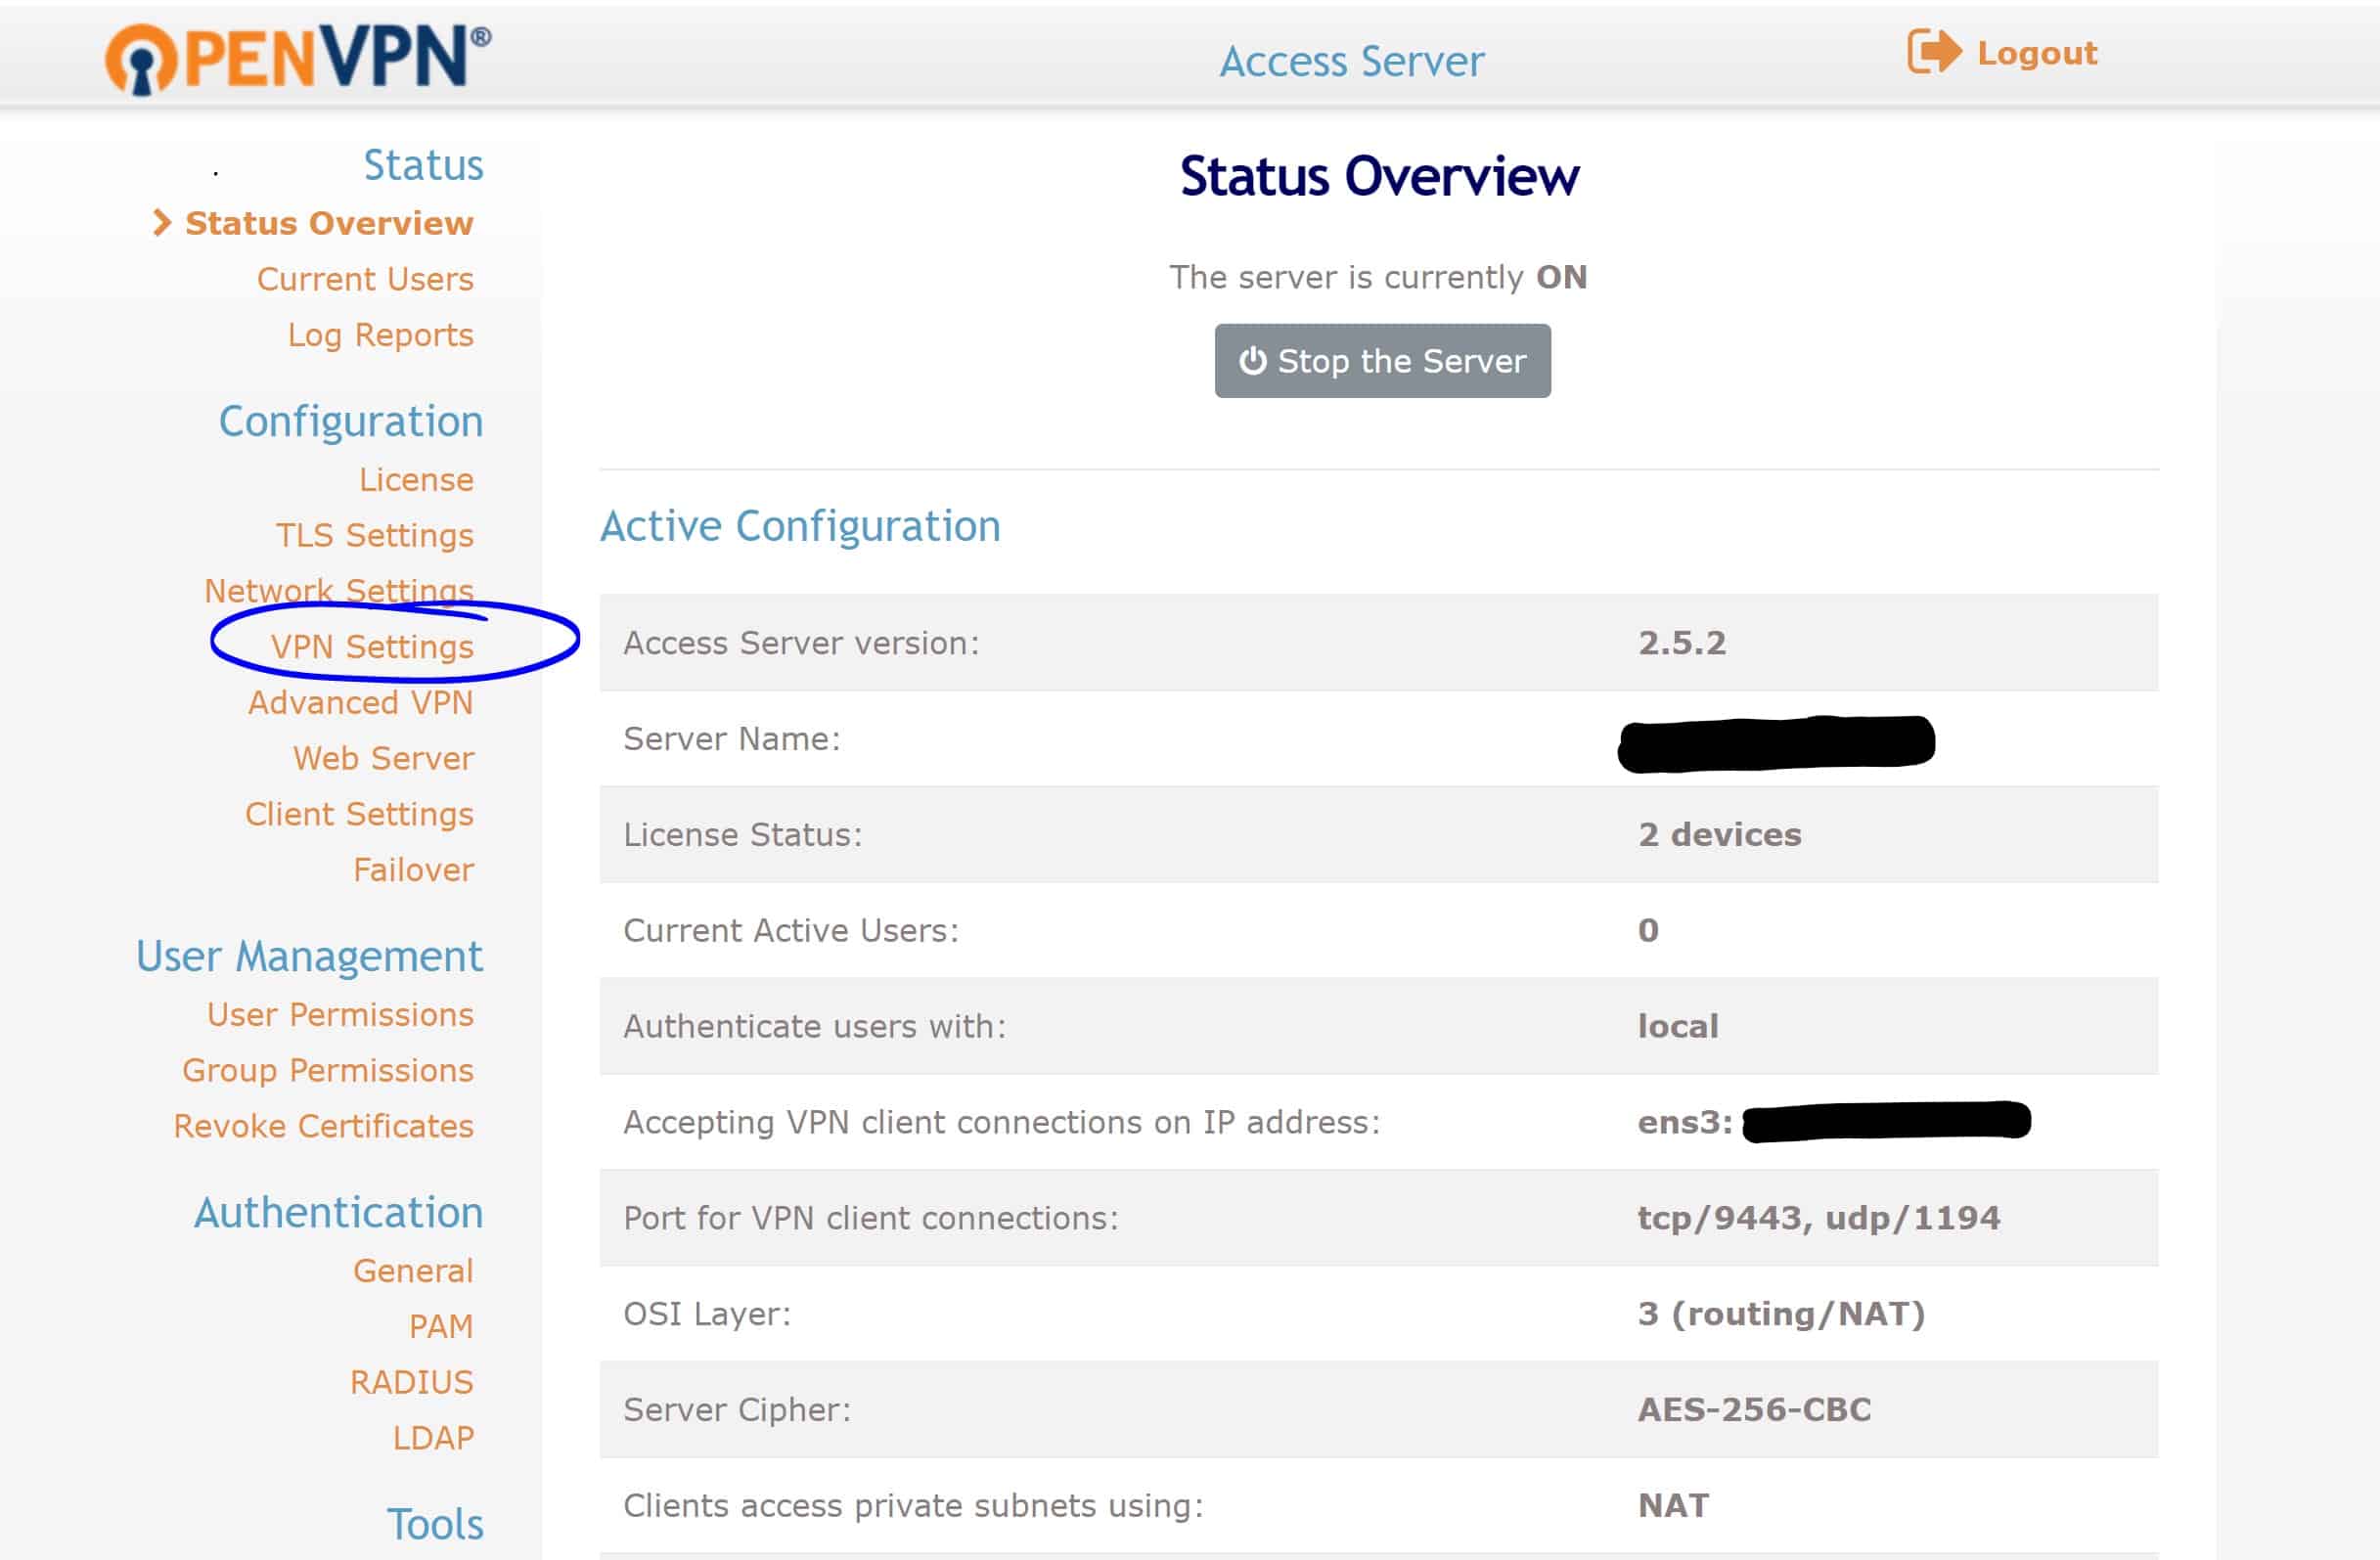Go to Client Settings
The image size is (2380, 1560).
(x=359, y=814)
